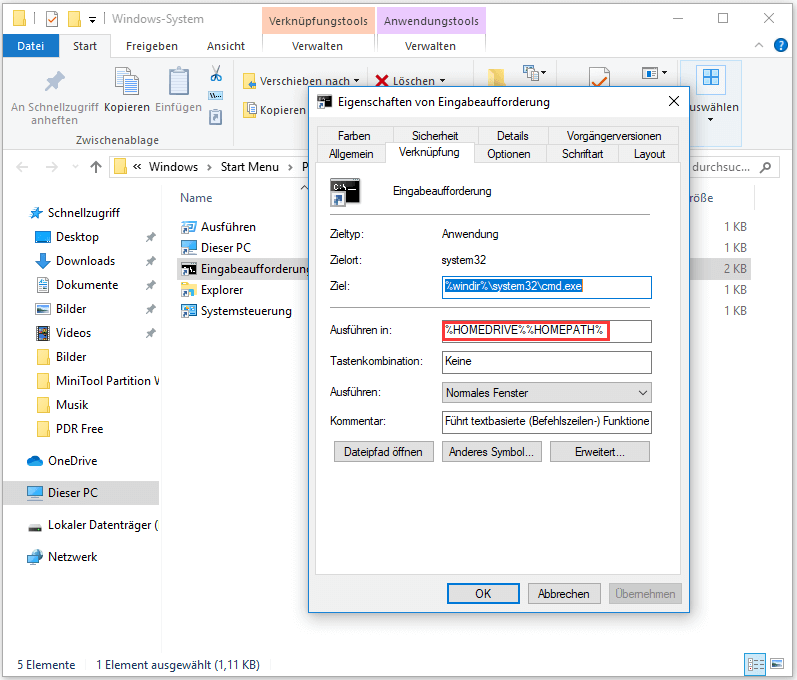
Task: Click the scissors cut icon
Action: (x=216, y=73)
